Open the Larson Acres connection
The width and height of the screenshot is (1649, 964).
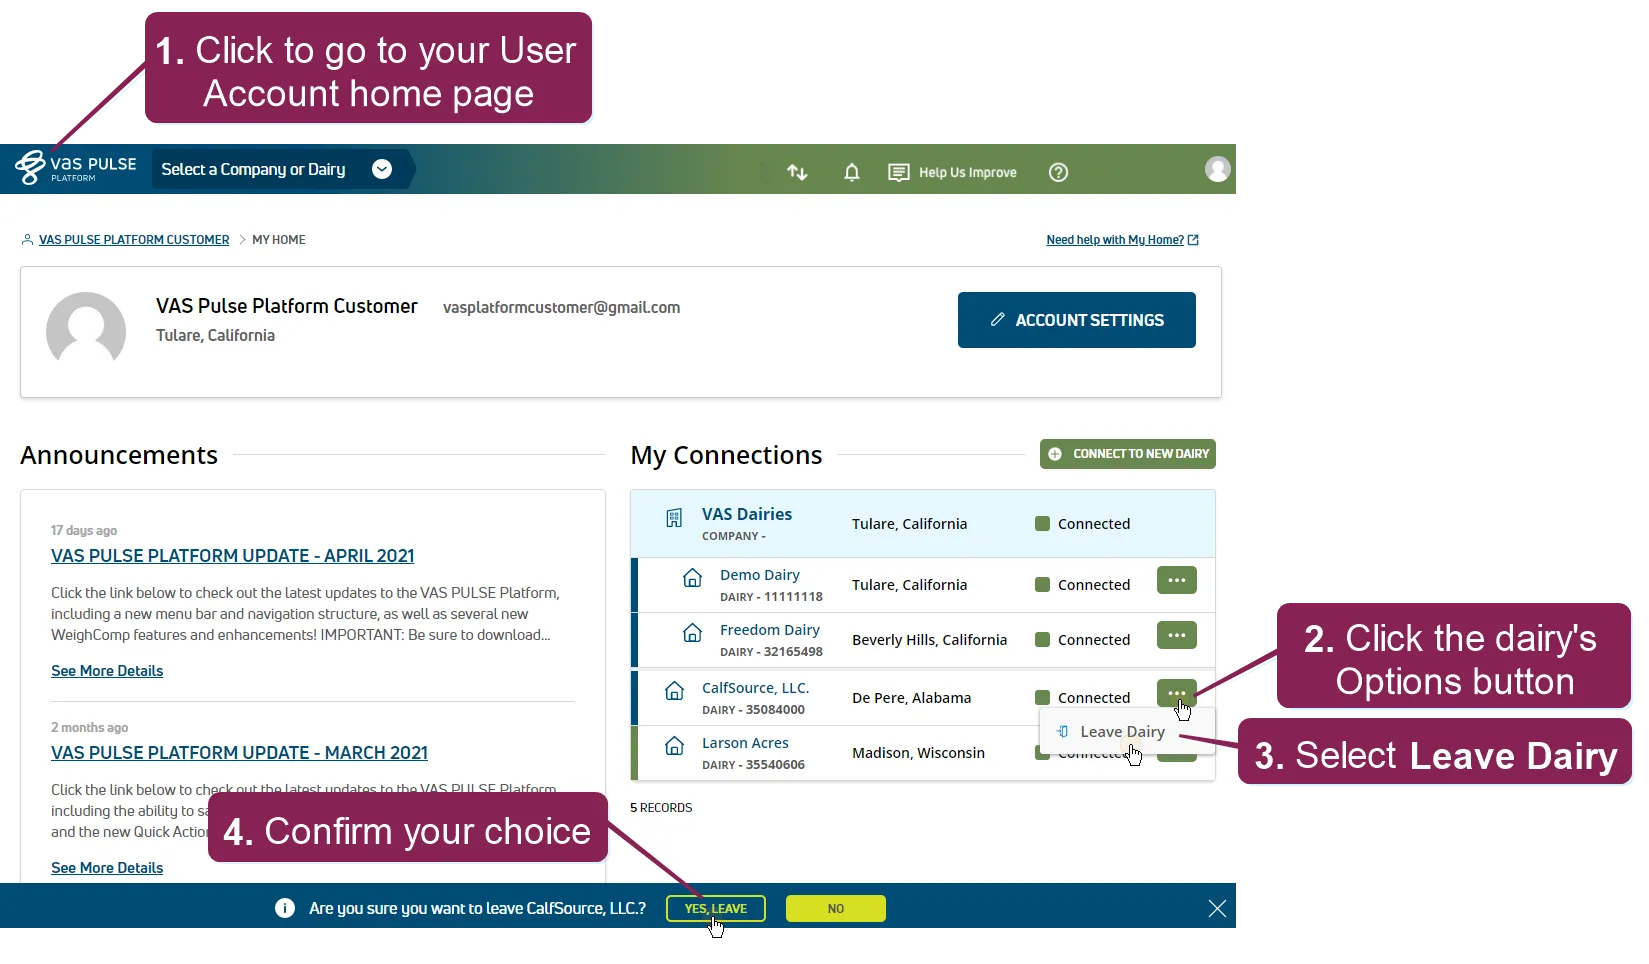745,743
